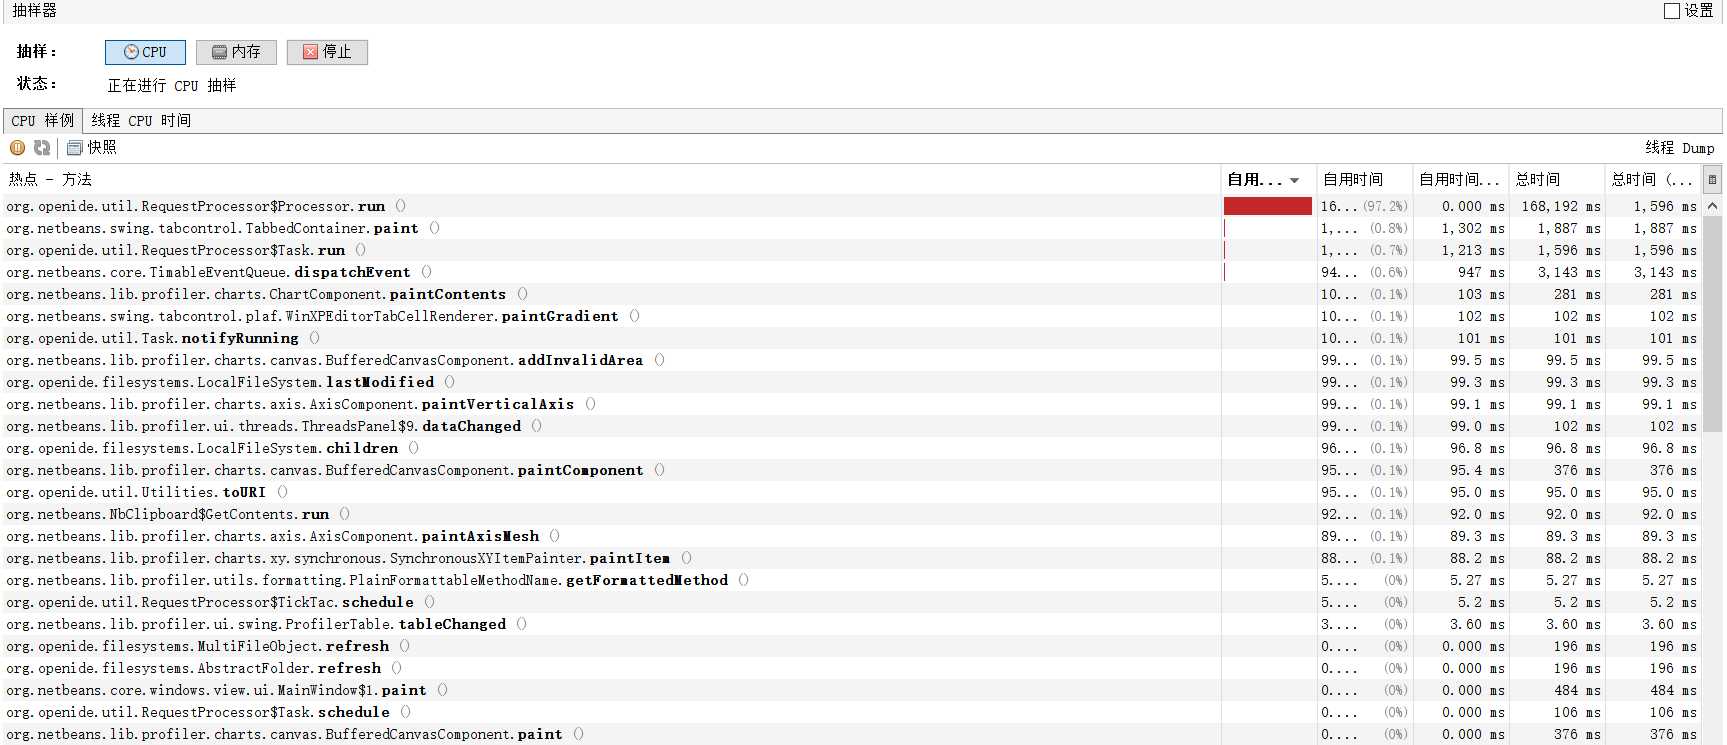The height and width of the screenshot is (745, 1727).
Task: Sort by the 自用时间 column header
Action: click(1364, 179)
